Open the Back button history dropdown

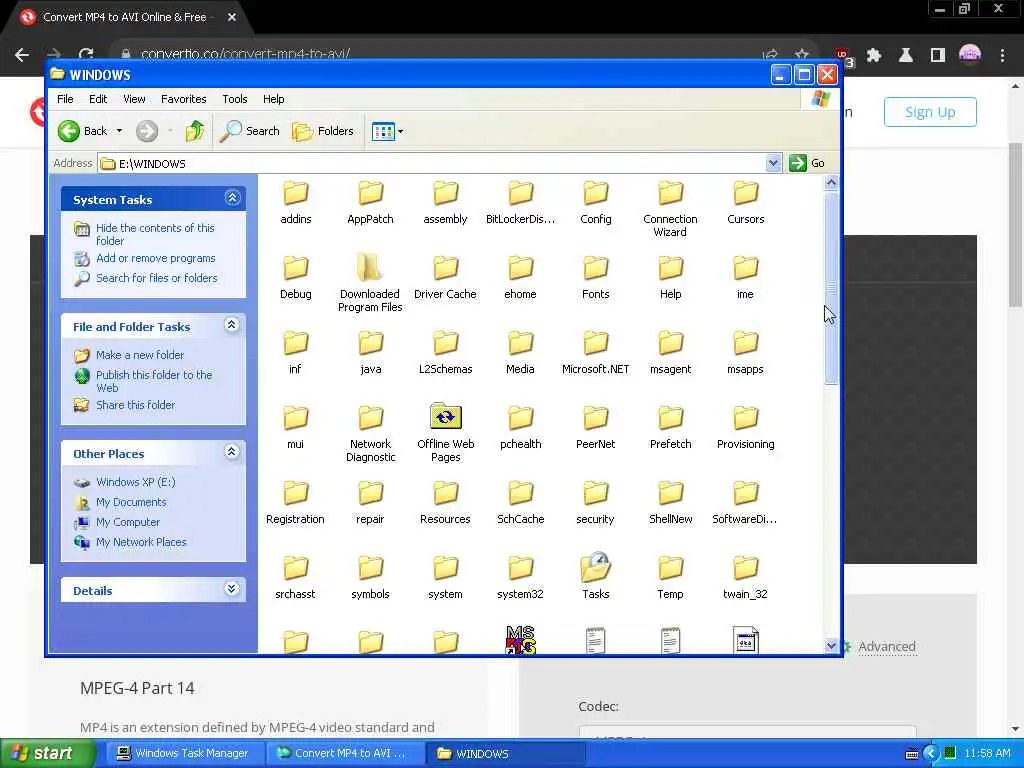tap(120, 131)
